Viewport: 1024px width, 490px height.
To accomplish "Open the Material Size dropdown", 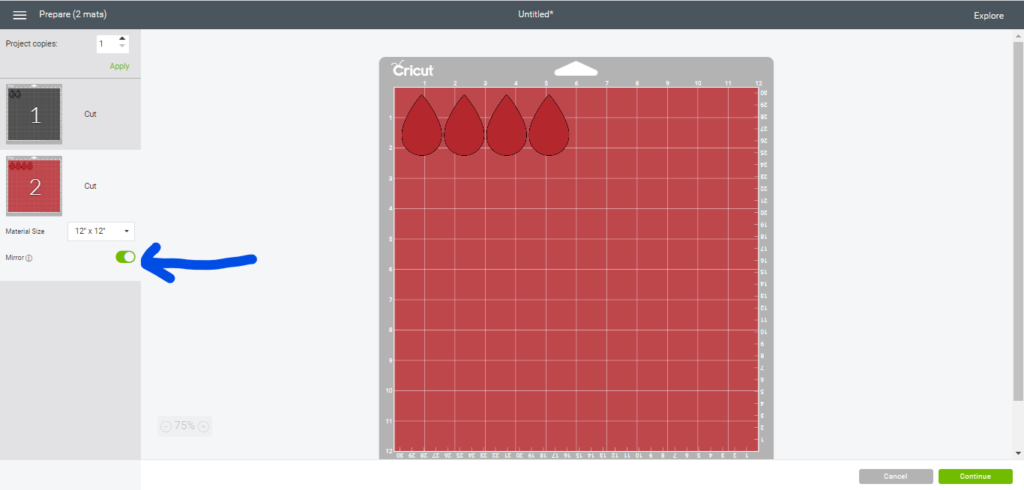I will (100, 231).
